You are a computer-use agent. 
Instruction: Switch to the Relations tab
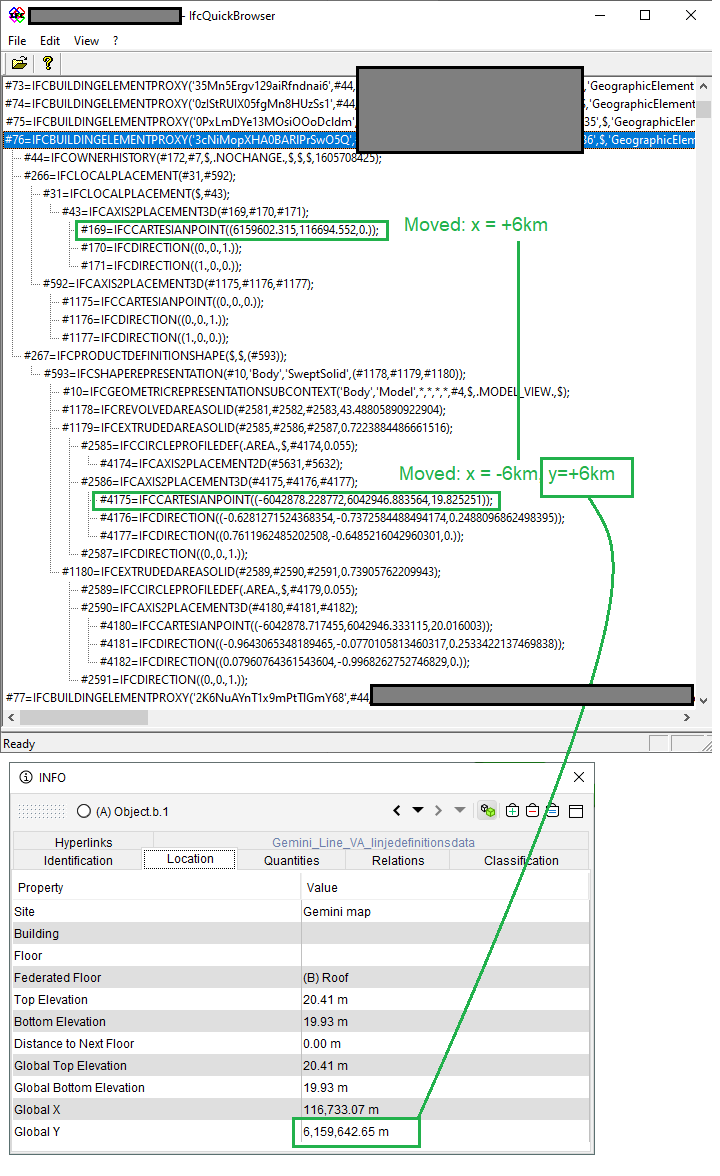click(x=398, y=860)
